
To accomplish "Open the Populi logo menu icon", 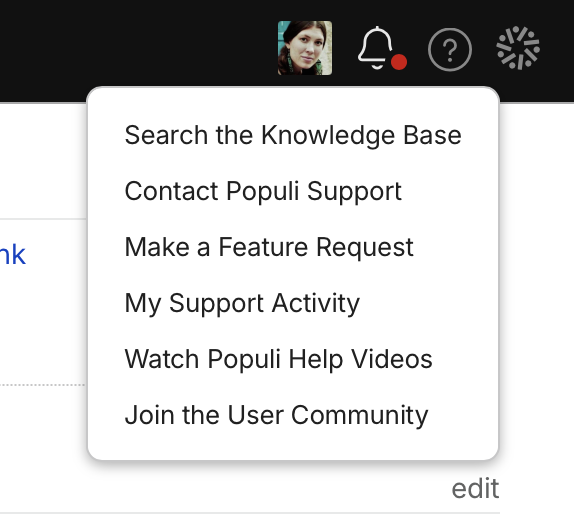I will (x=518, y=48).
